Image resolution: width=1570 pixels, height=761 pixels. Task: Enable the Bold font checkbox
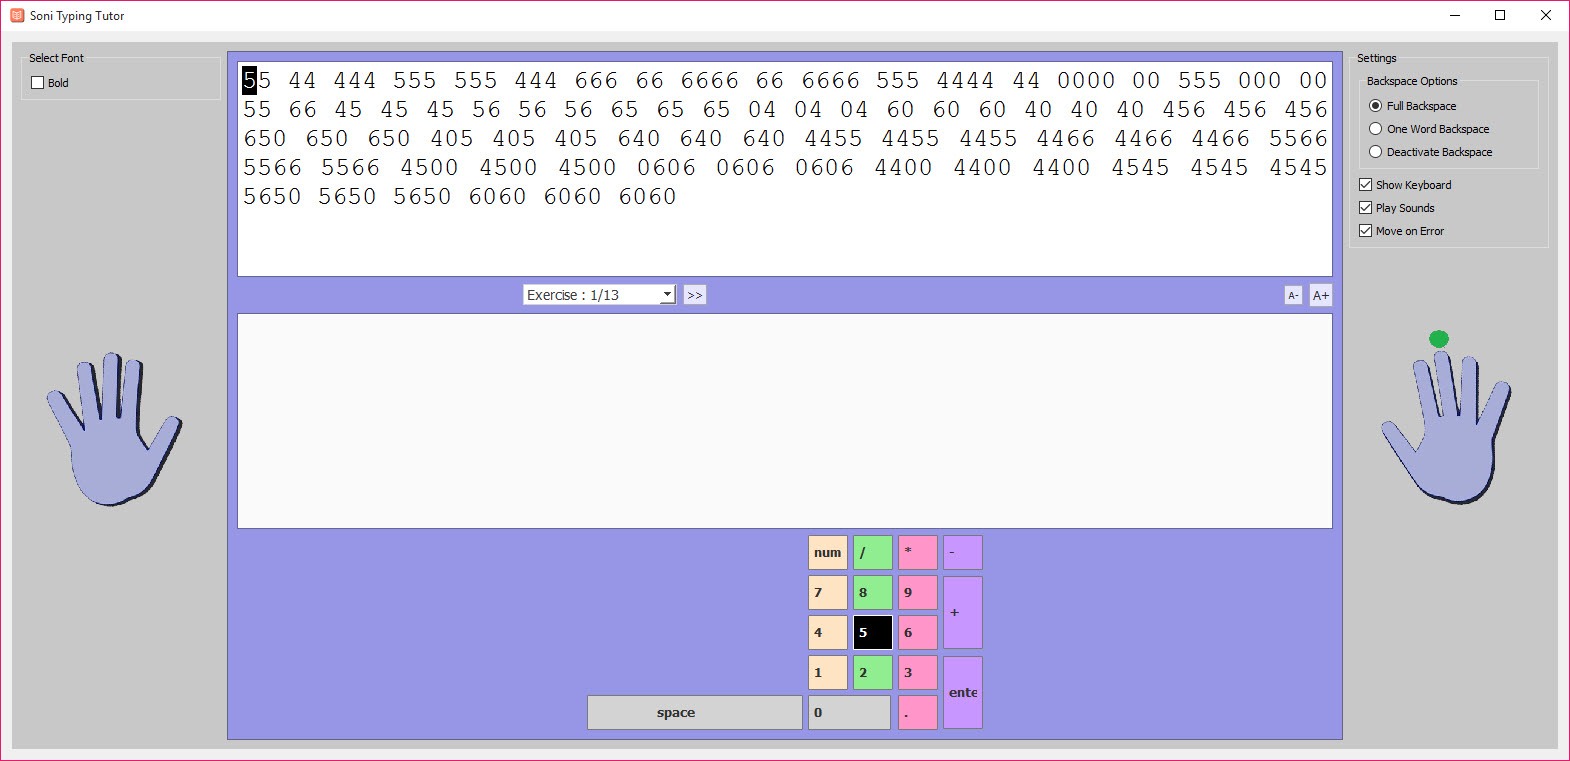click(x=38, y=83)
